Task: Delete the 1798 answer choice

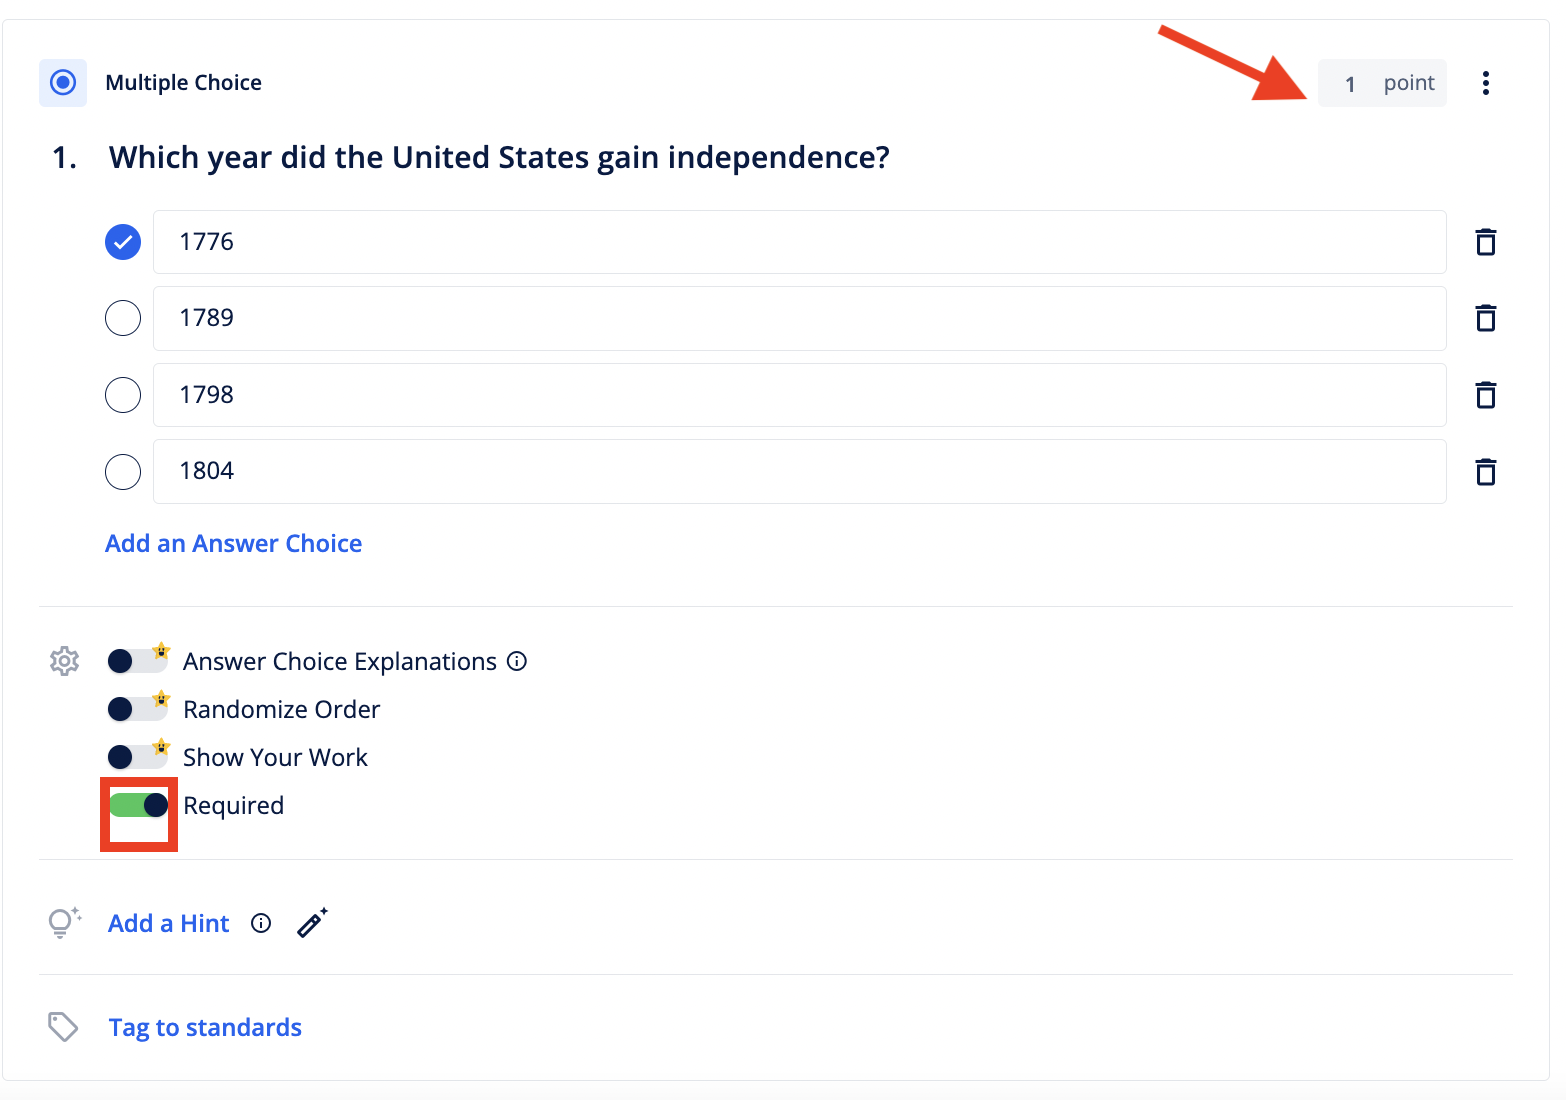Action: (x=1485, y=394)
